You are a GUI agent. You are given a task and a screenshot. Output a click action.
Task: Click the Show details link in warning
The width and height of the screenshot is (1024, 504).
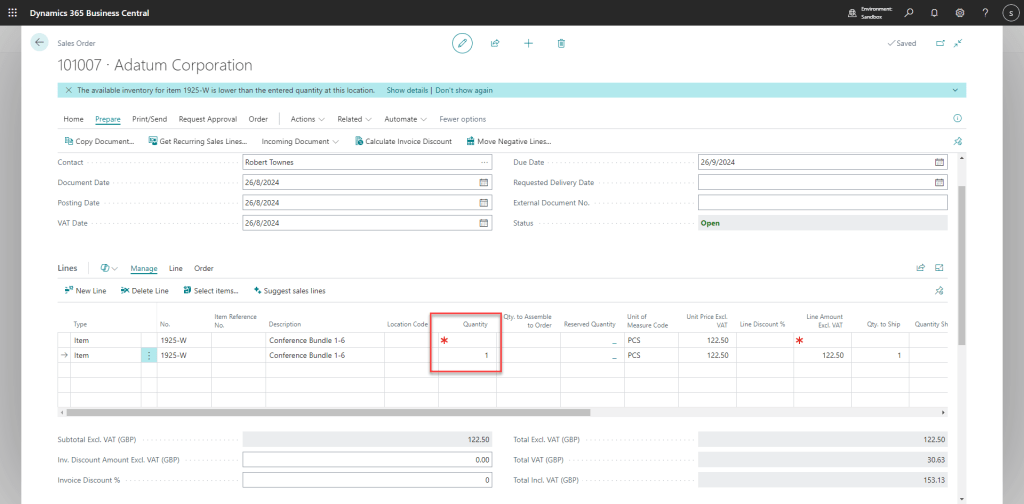pos(407,90)
